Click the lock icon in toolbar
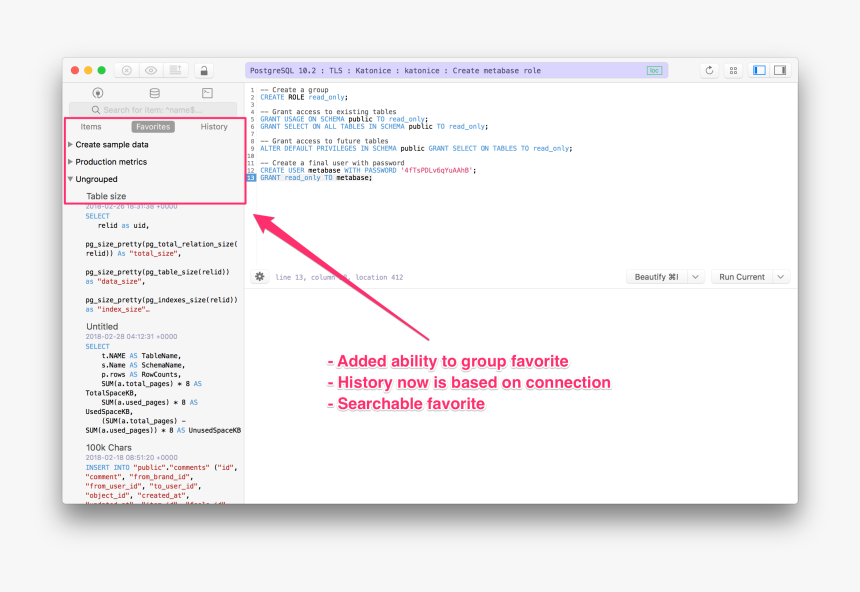The height and width of the screenshot is (592, 860). click(x=204, y=71)
